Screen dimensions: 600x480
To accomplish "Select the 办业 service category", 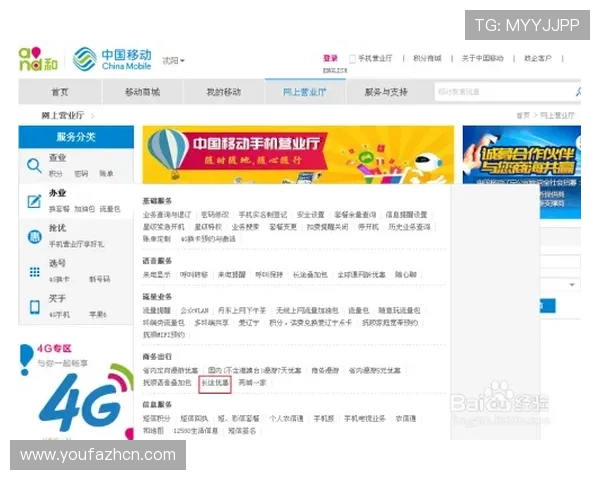I will (x=57, y=193).
